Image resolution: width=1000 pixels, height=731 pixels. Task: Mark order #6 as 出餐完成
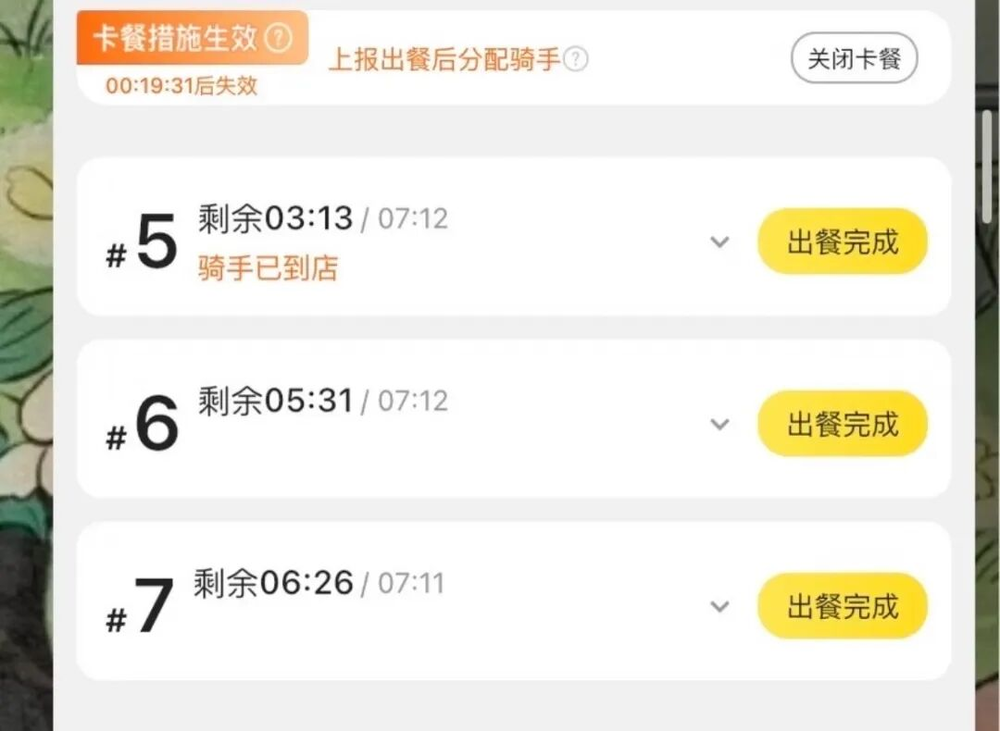842,424
